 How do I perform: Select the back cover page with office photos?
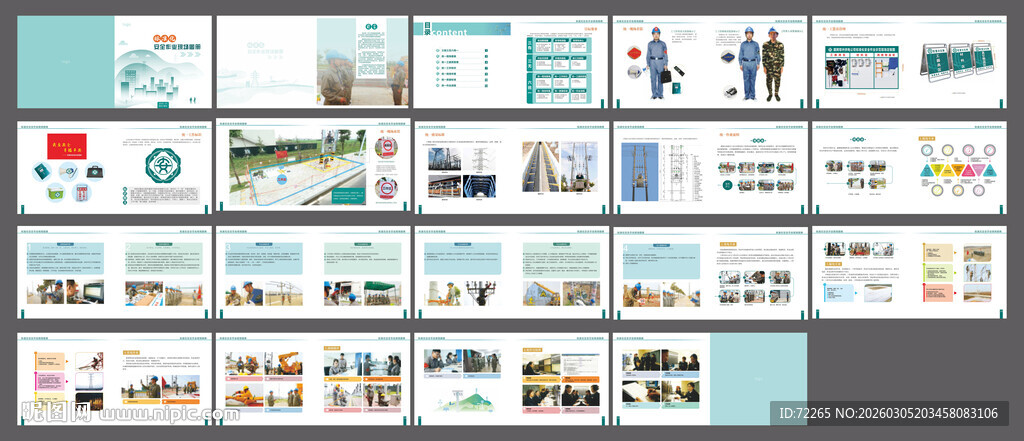pos(709,378)
